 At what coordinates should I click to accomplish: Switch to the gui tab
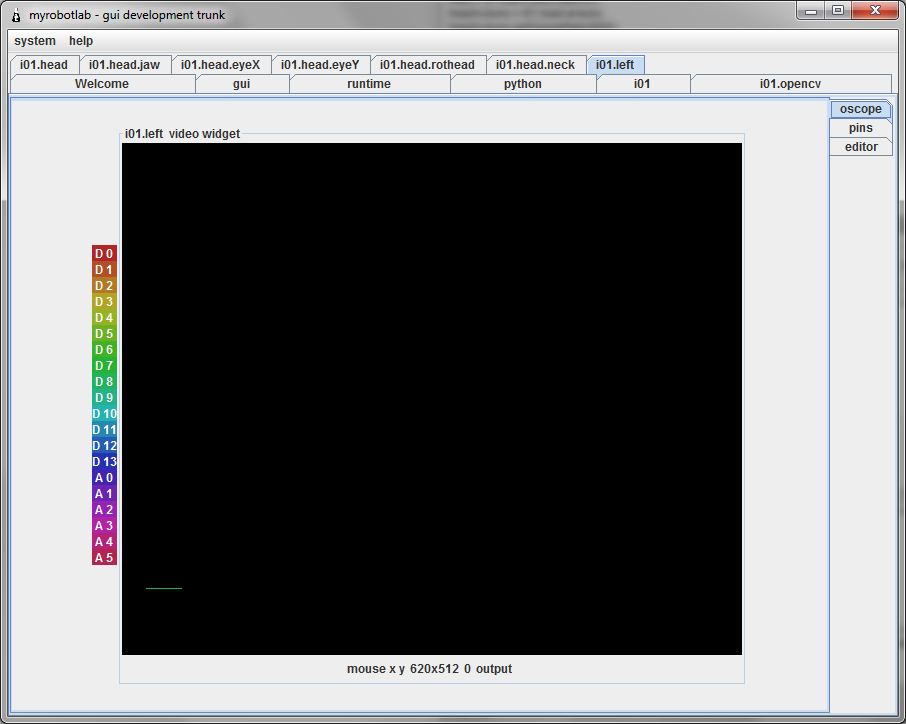242,84
